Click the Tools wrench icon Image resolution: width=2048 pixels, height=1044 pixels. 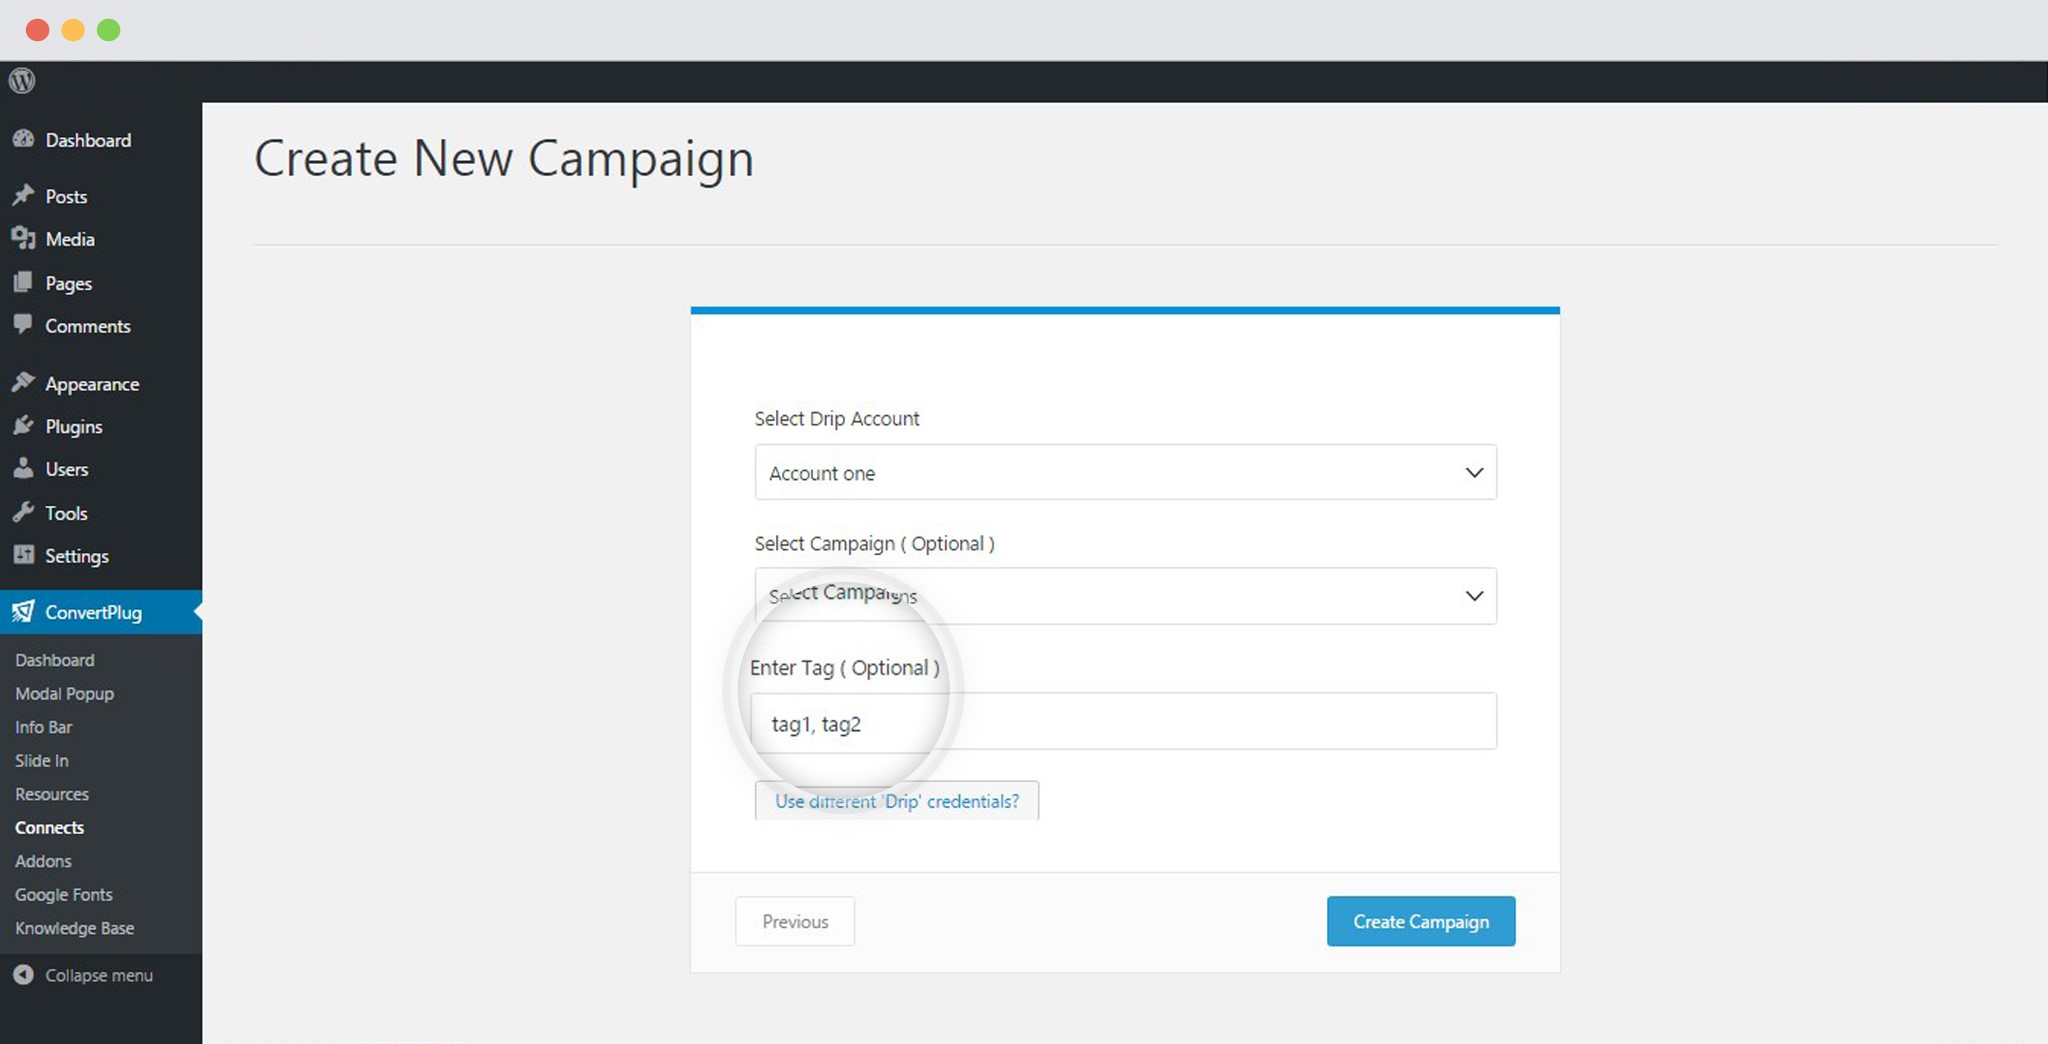point(23,512)
